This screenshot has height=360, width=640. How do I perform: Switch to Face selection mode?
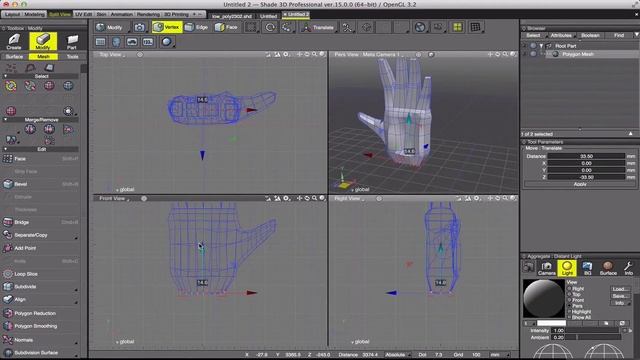coord(227,27)
